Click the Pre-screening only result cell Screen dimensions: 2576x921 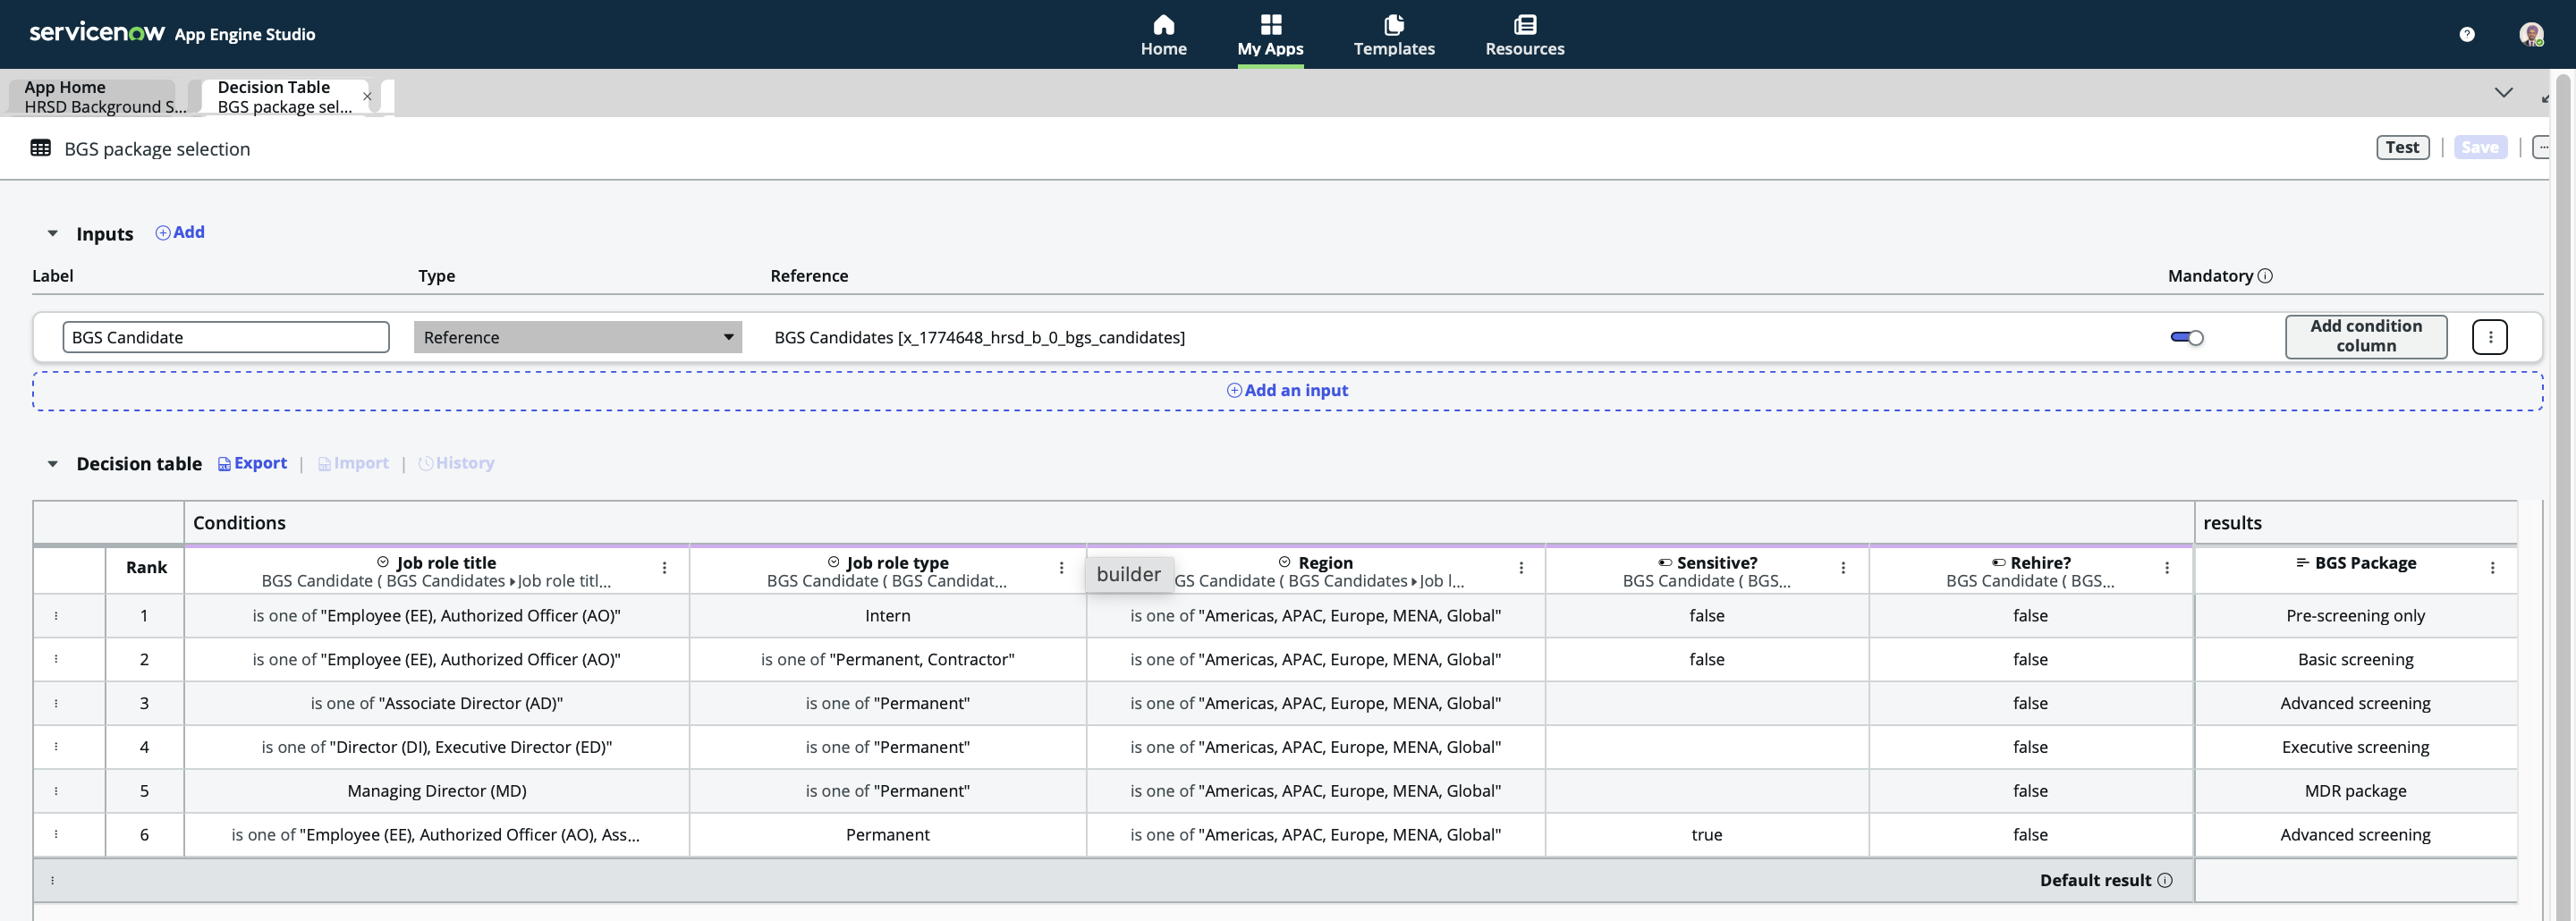2355,616
